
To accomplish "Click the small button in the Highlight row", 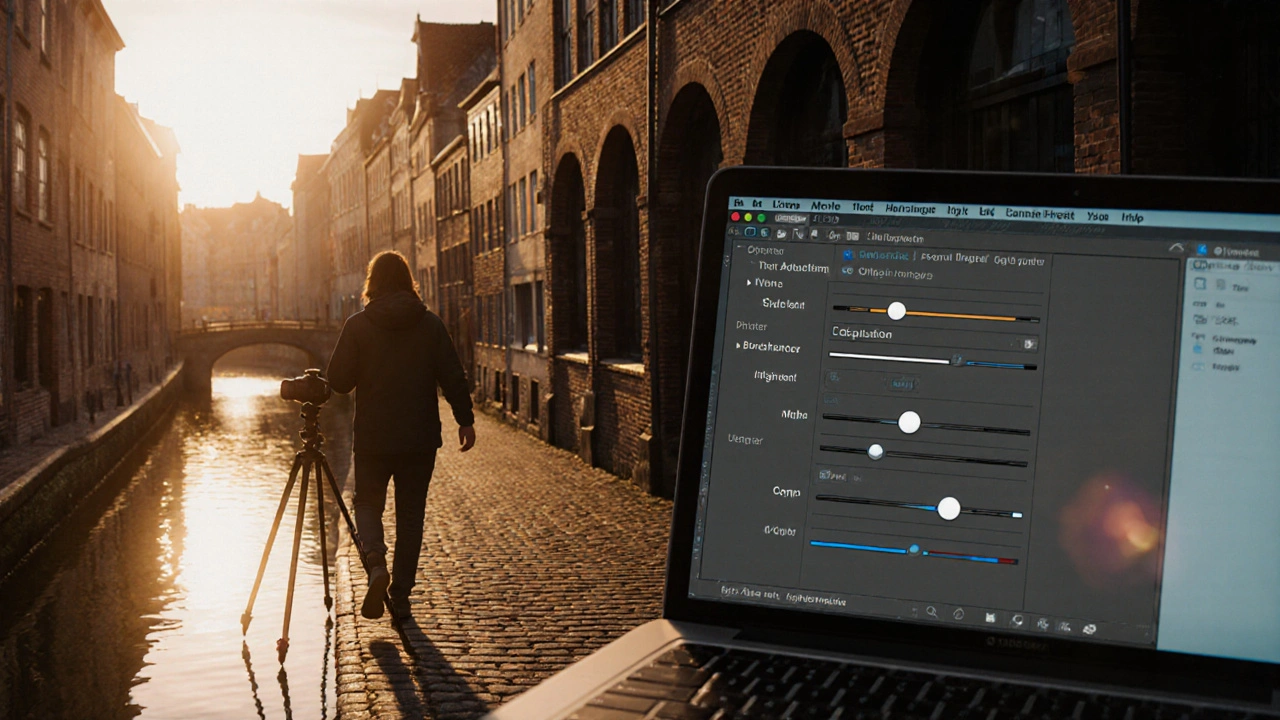I will [x=900, y=383].
